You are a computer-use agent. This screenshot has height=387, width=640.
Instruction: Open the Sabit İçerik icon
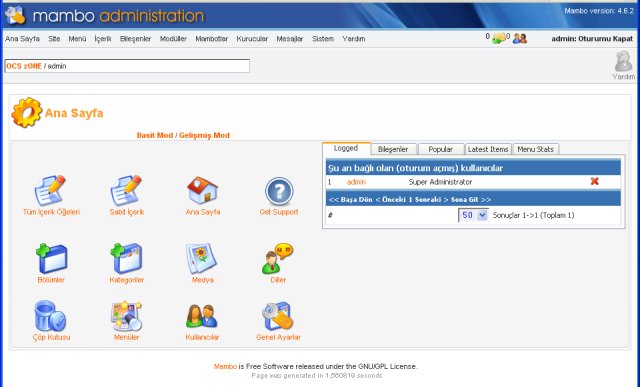[x=126, y=190]
